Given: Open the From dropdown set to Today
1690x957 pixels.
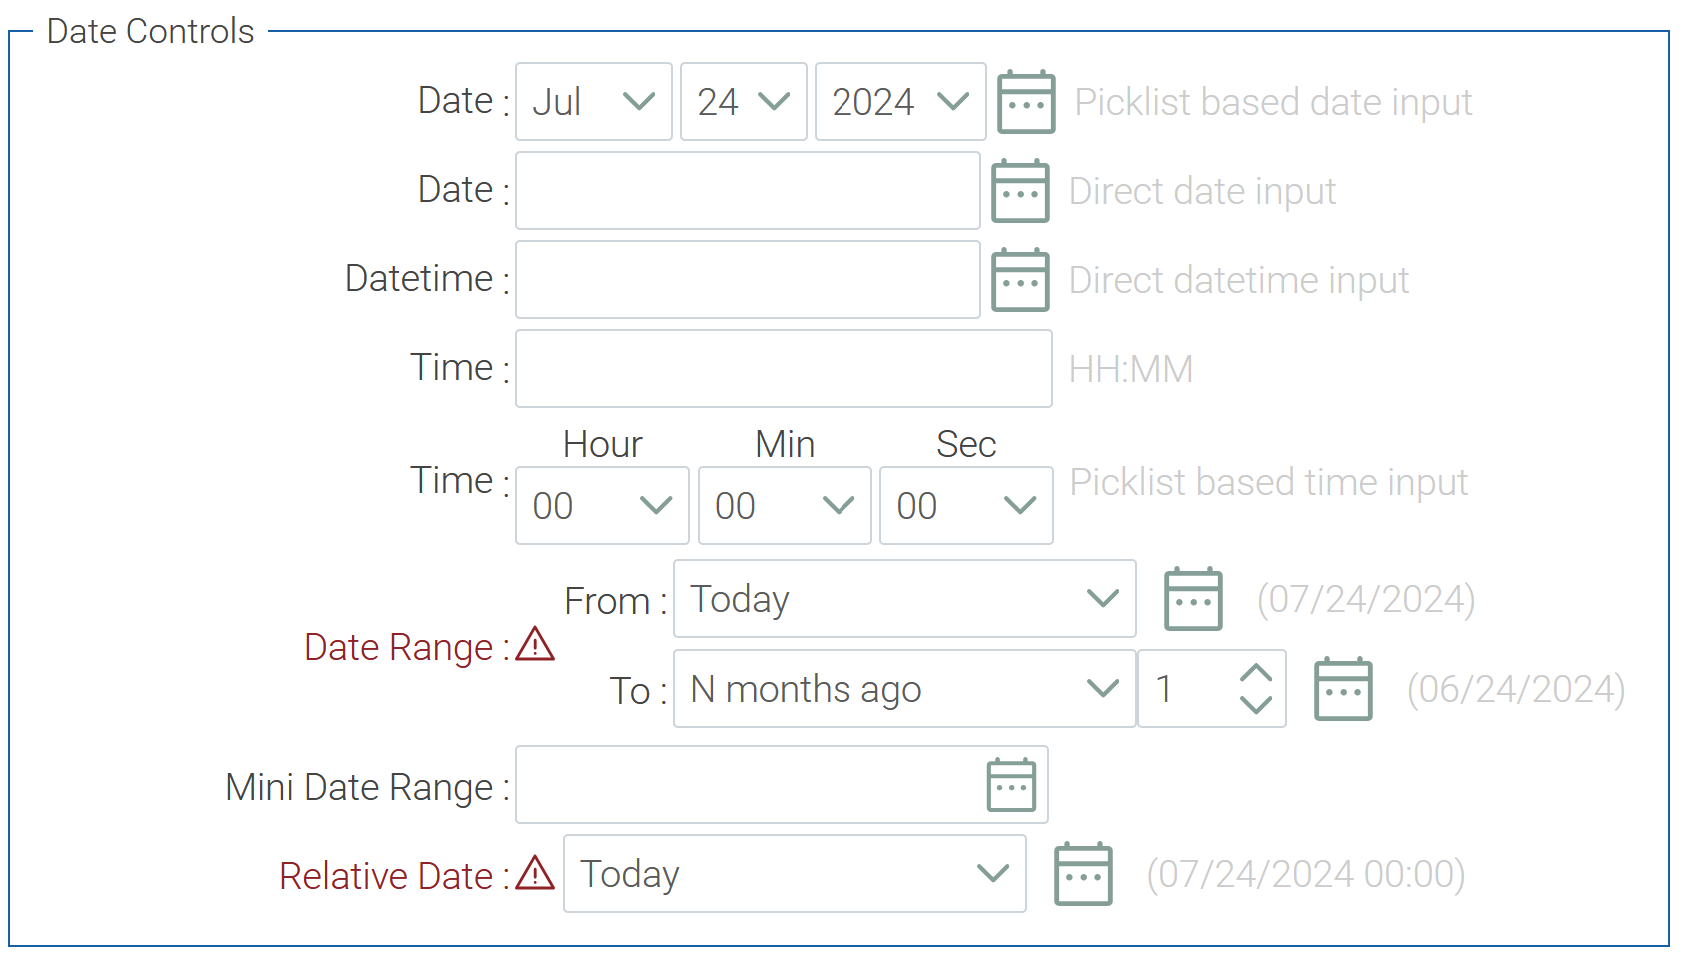Looking at the screenshot, I should 904,599.
